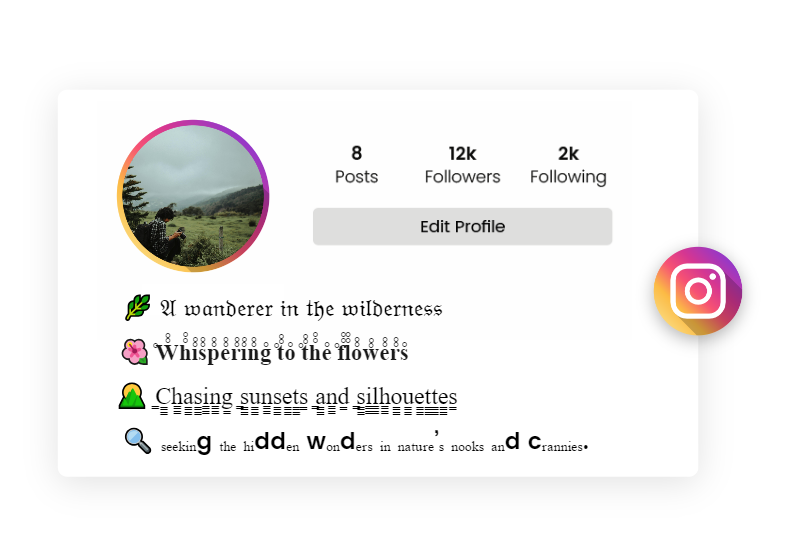Select the "A wanderer in the wilderness" line

tap(301, 309)
